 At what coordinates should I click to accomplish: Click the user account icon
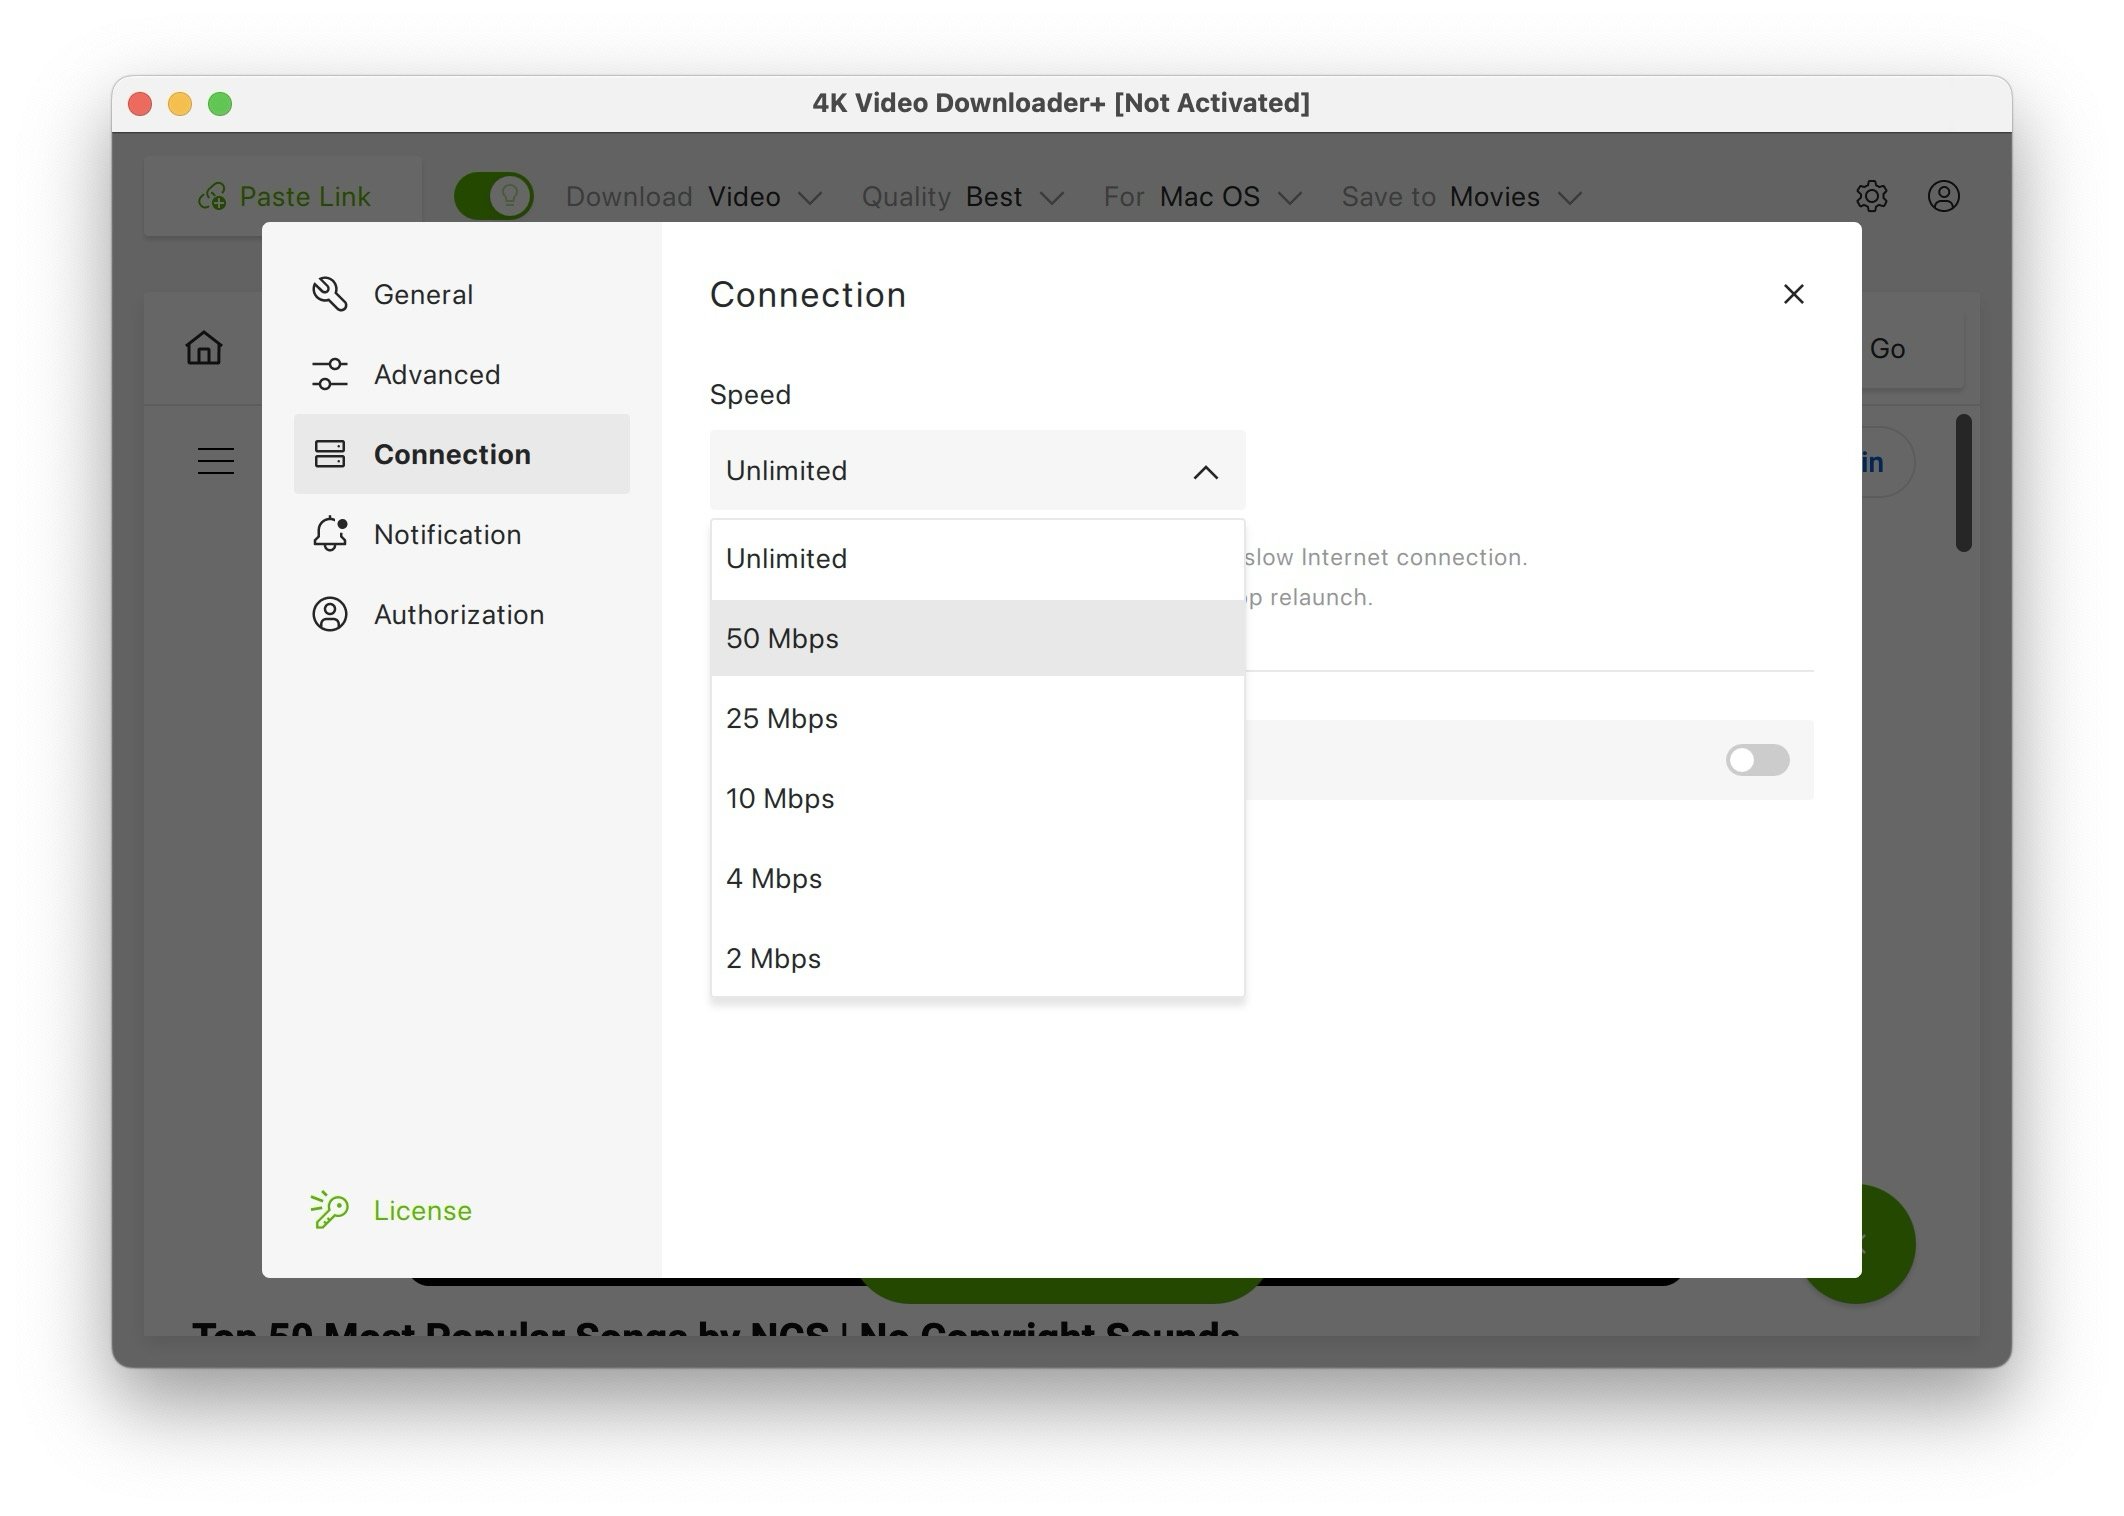[1944, 195]
